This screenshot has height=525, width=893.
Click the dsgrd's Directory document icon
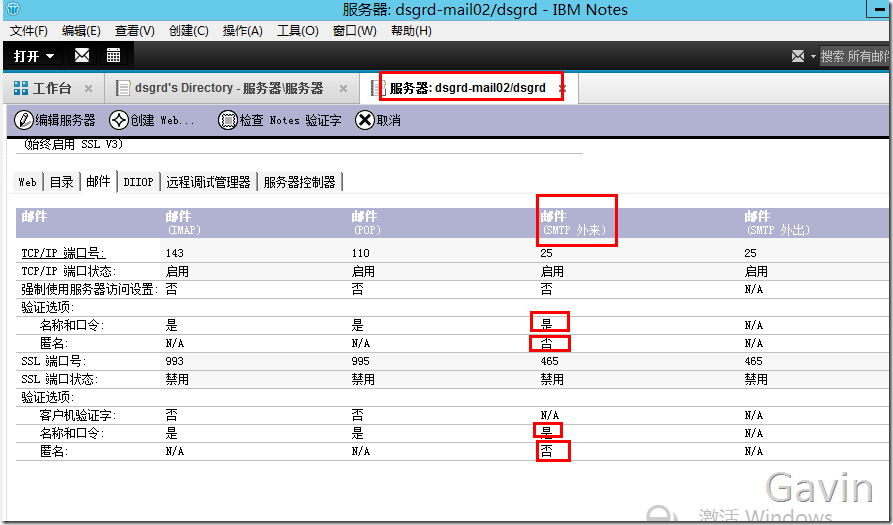pos(122,88)
